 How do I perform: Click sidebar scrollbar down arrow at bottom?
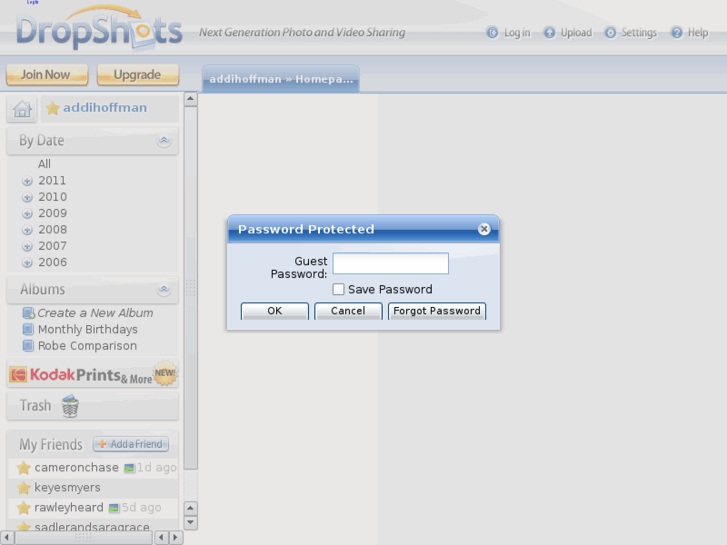191,522
